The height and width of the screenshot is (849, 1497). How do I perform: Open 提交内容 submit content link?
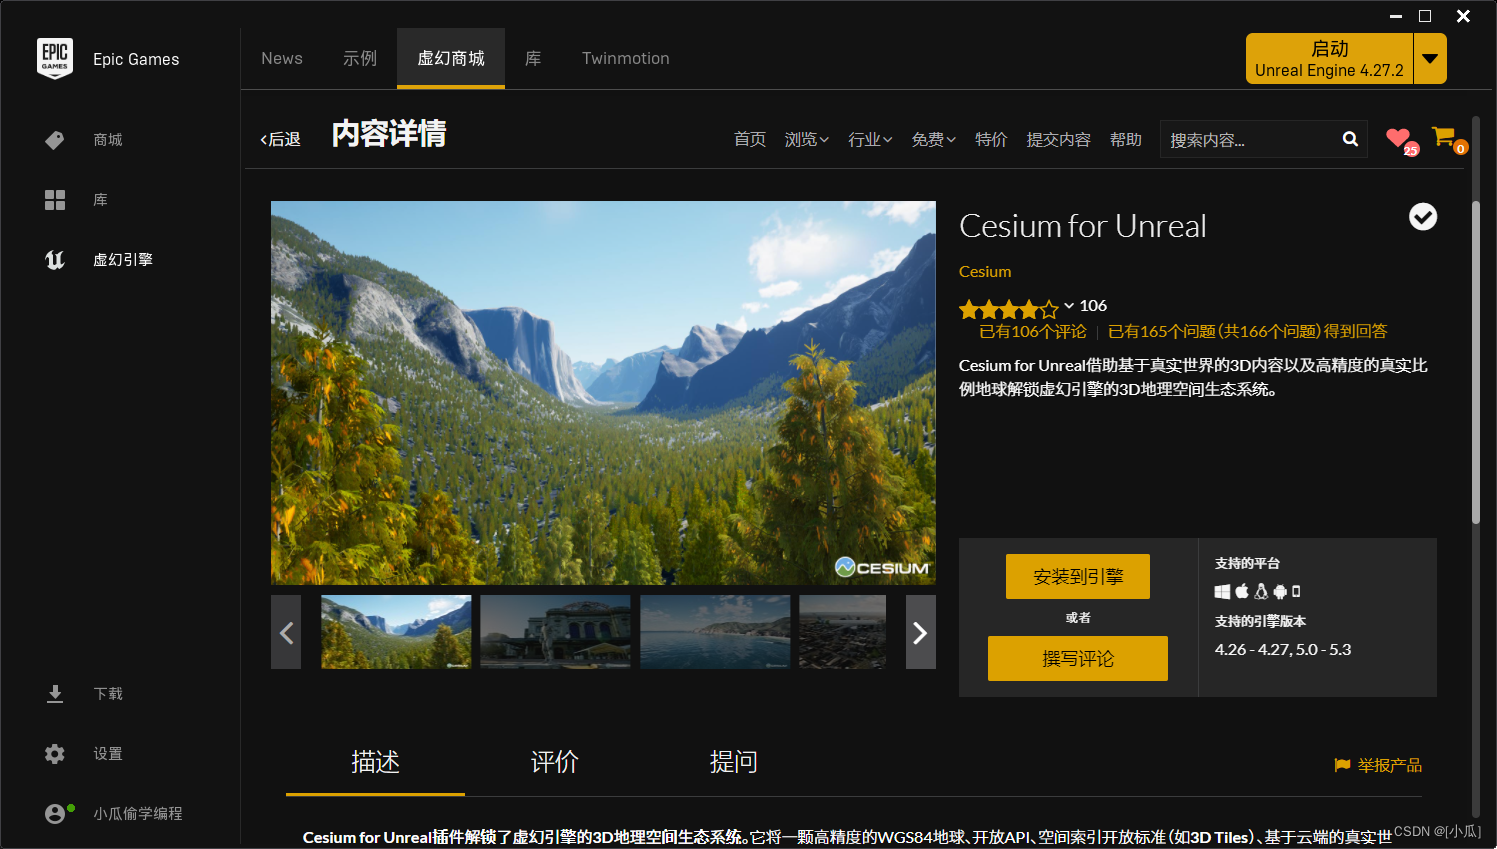(1059, 139)
